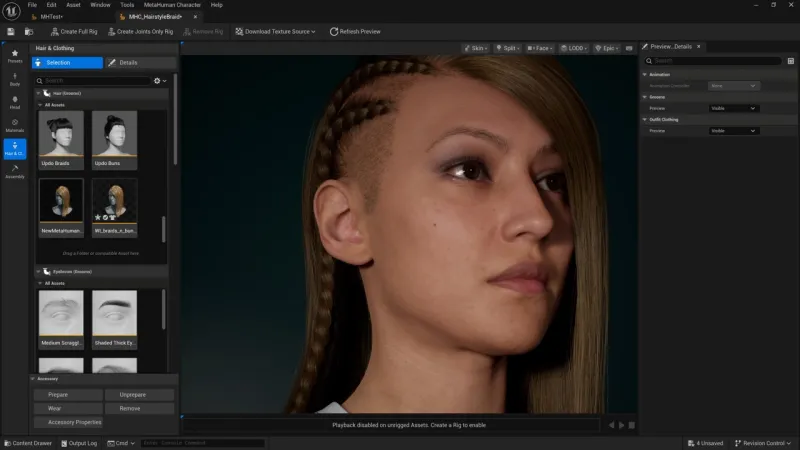Screen dimensions: 800x450
Task: Open the Materials sidebar section
Action: (15, 125)
